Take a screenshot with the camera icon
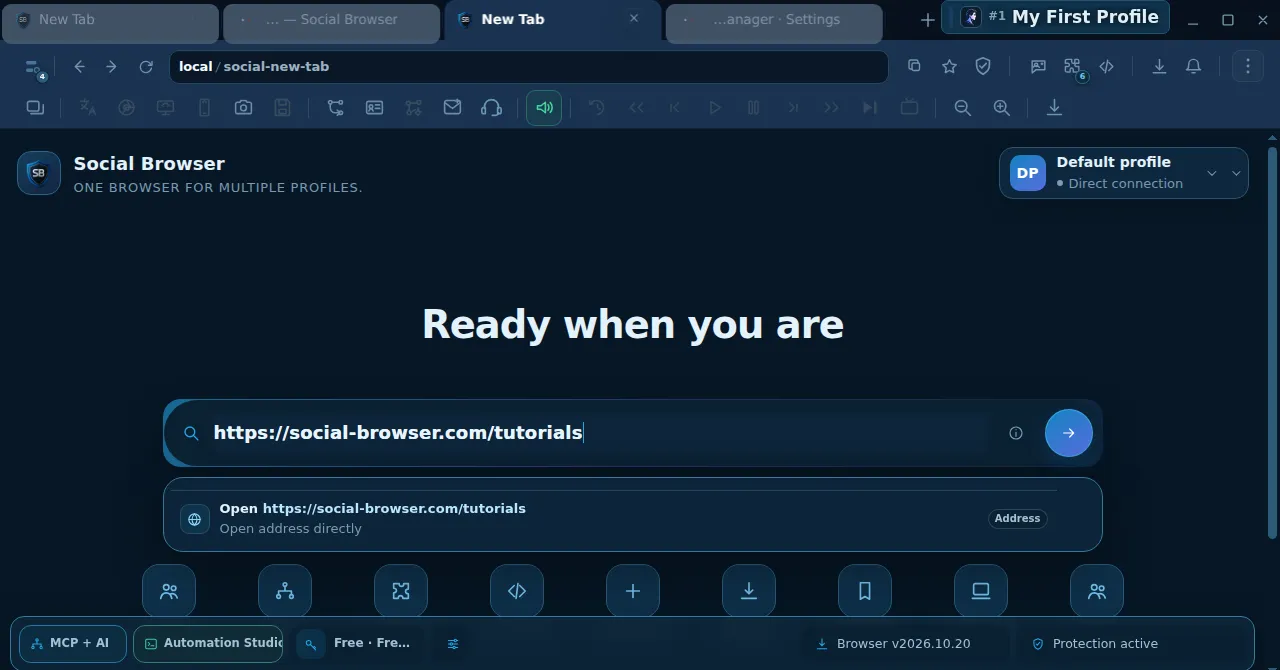Image resolution: width=1280 pixels, height=670 pixels. (243, 108)
